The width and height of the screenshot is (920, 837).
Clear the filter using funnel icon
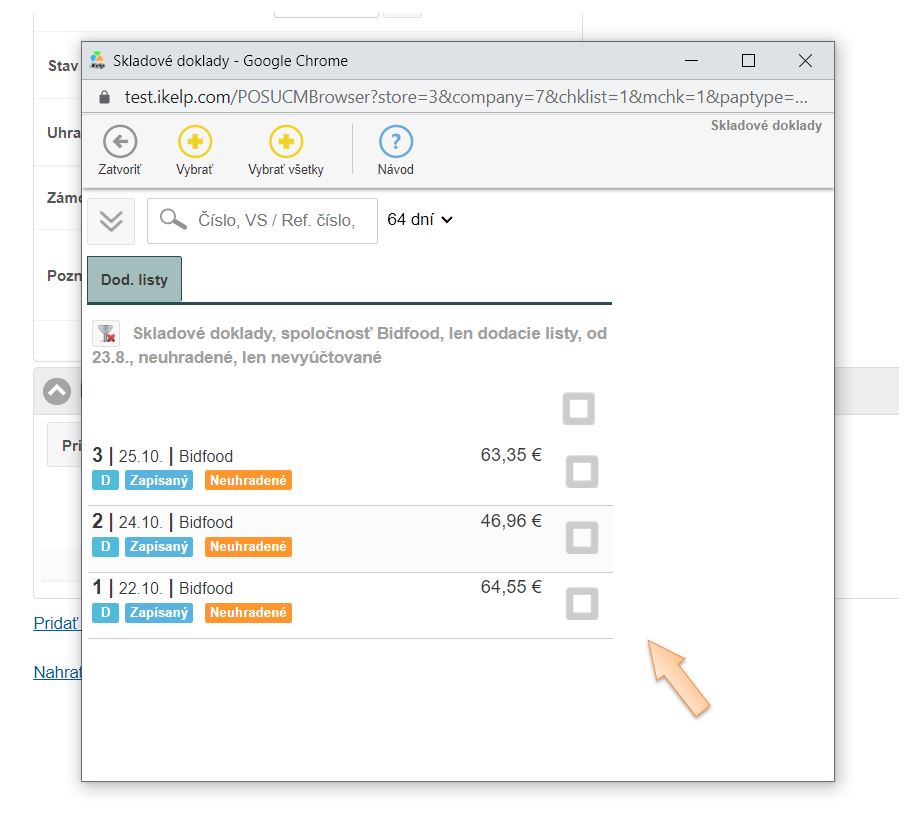coord(106,334)
